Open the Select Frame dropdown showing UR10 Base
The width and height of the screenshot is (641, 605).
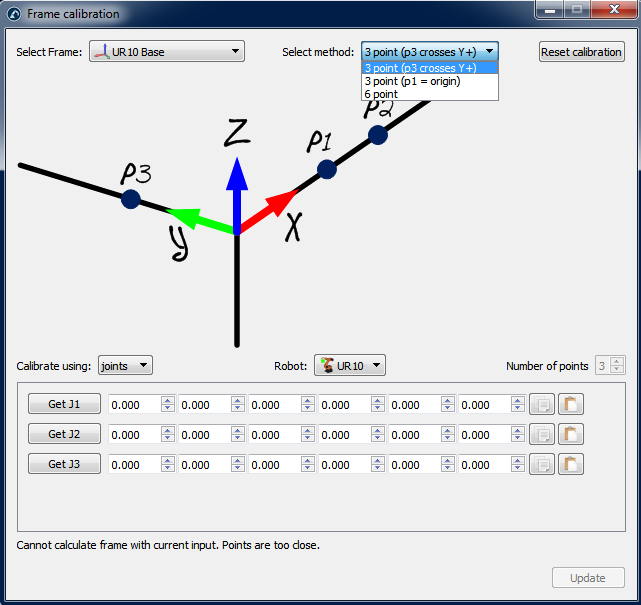click(x=166, y=52)
